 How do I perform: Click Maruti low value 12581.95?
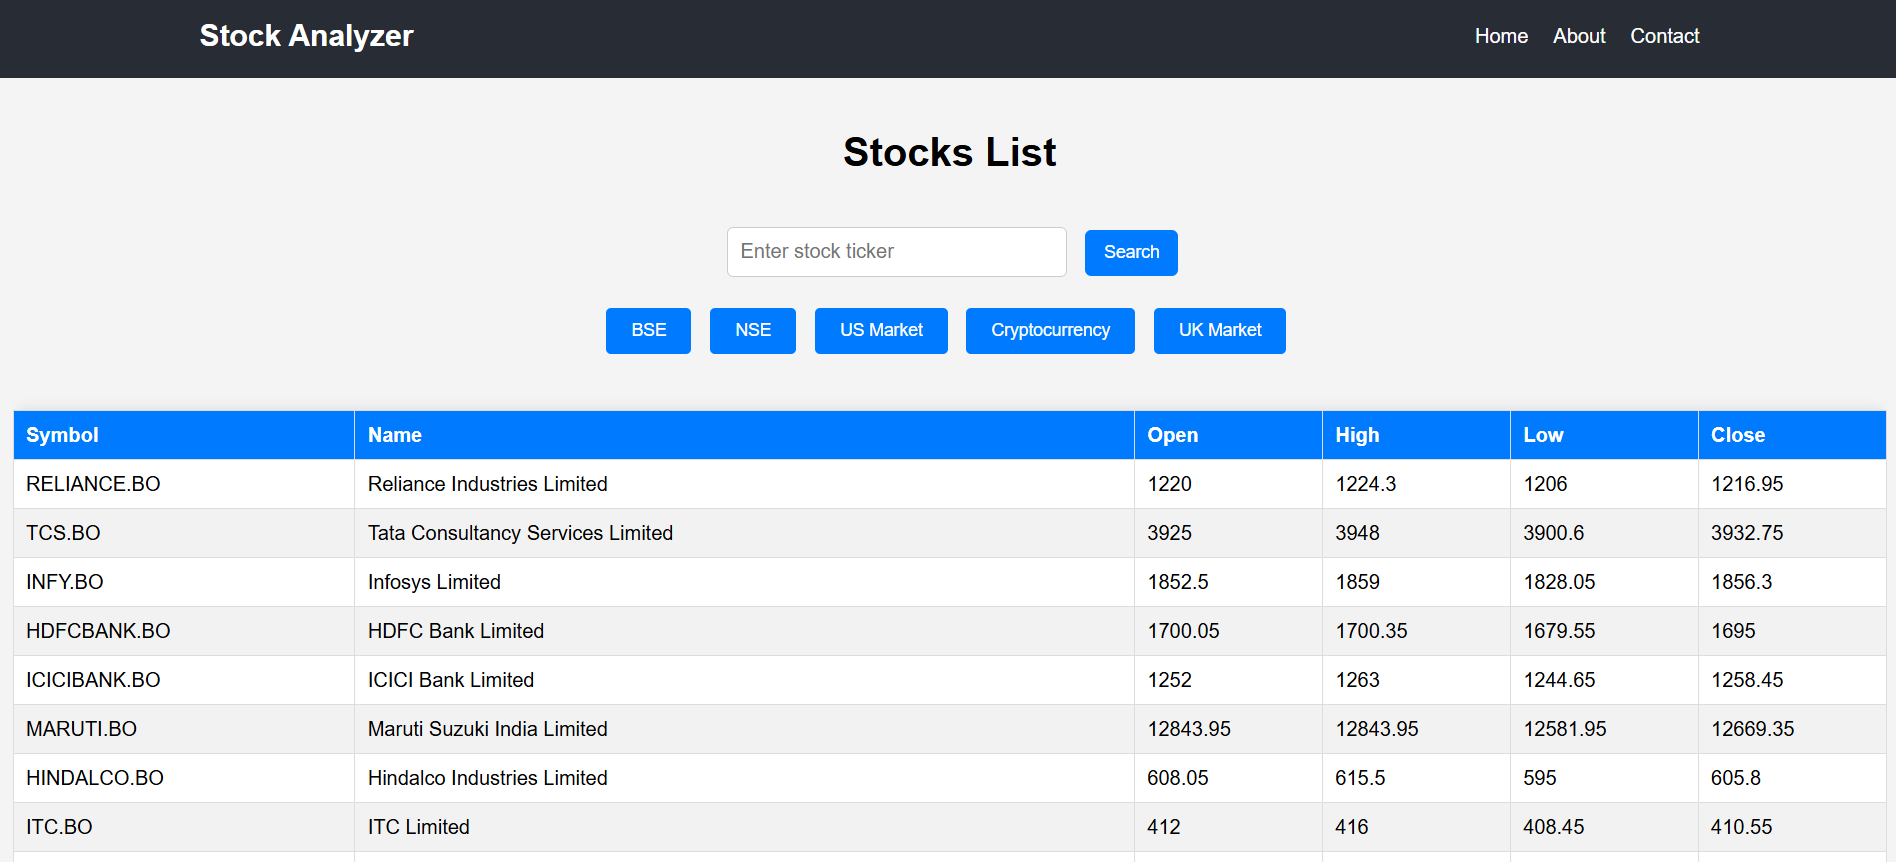(x=1565, y=729)
